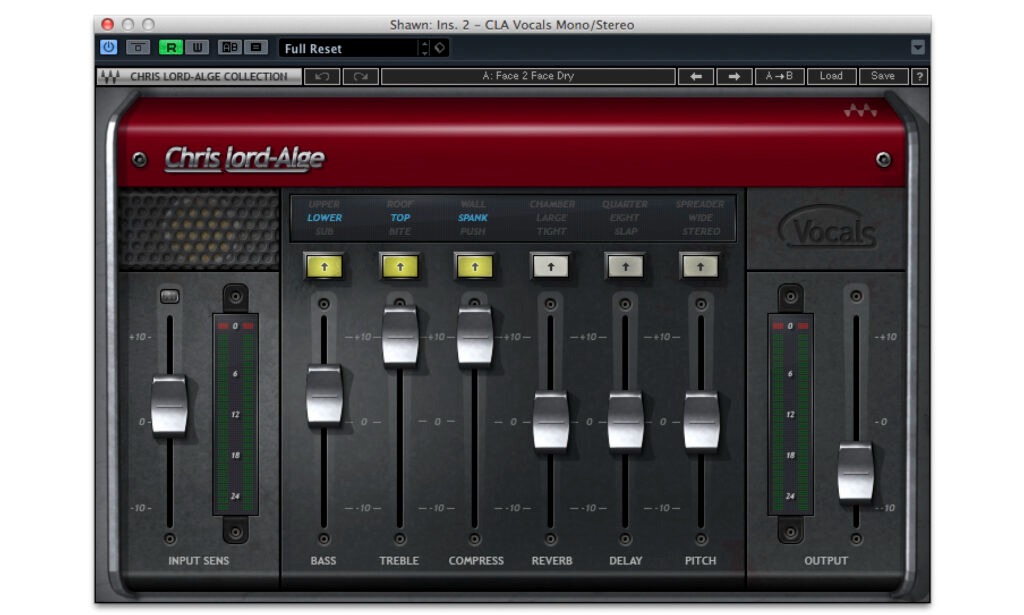
Task: Switch A/B settings comparison button
Action: pyautogui.click(x=229, y=48)
